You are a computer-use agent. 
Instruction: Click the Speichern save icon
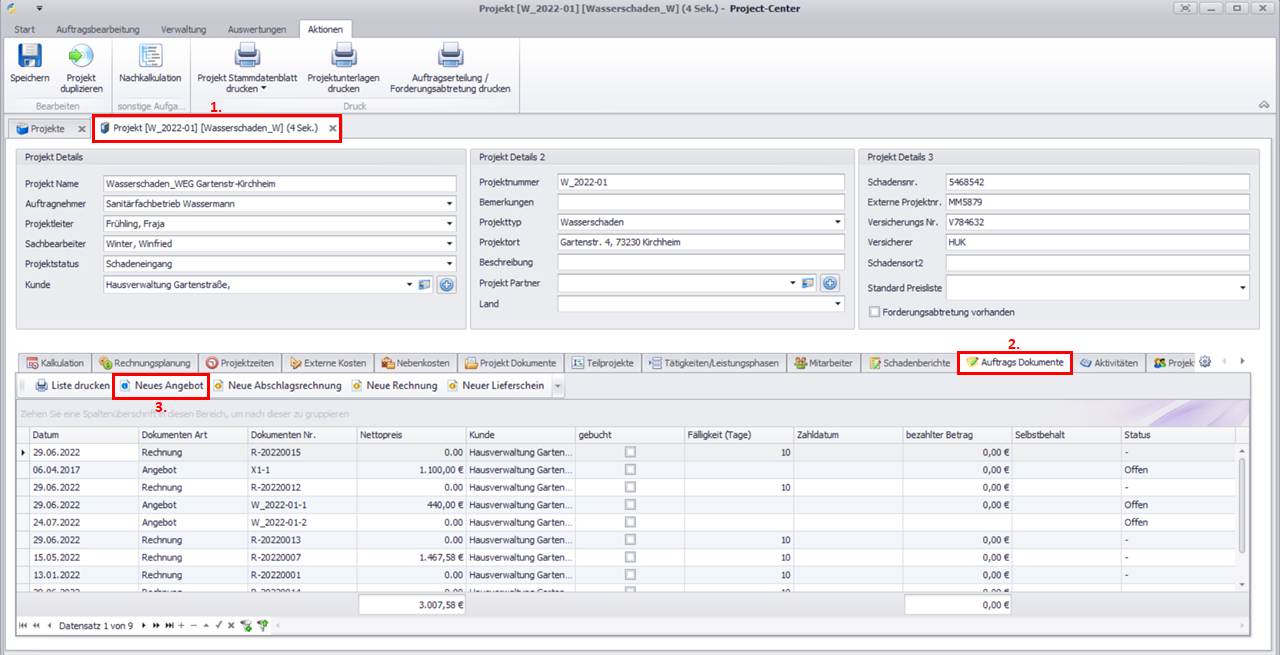pos(29,57)
